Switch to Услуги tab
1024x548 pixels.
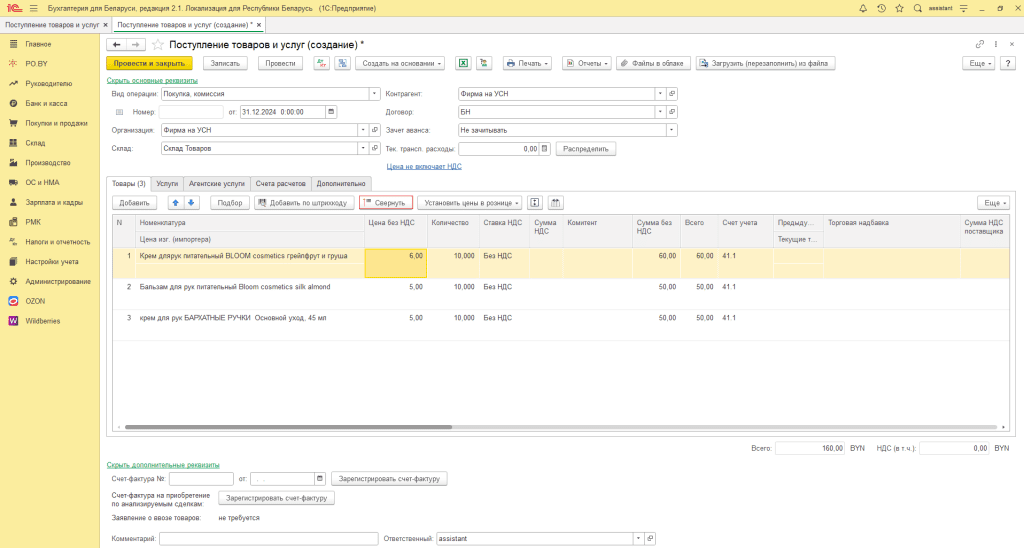pyautogui.click(x=167, y=184)
